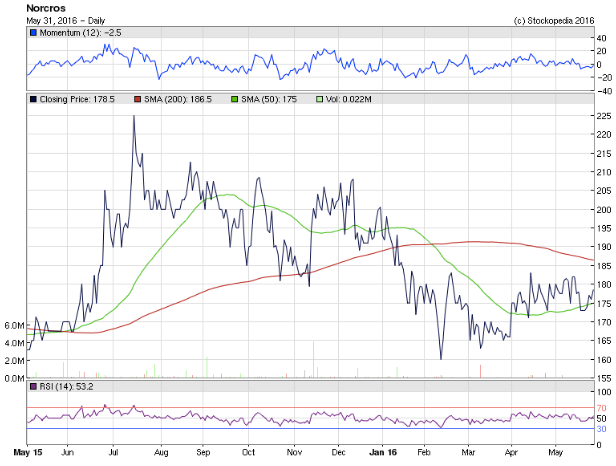Image resolution: width=616 pixels, height=466 pixels.
Task: Click the 225 price axis label
Action: point(604,116)
